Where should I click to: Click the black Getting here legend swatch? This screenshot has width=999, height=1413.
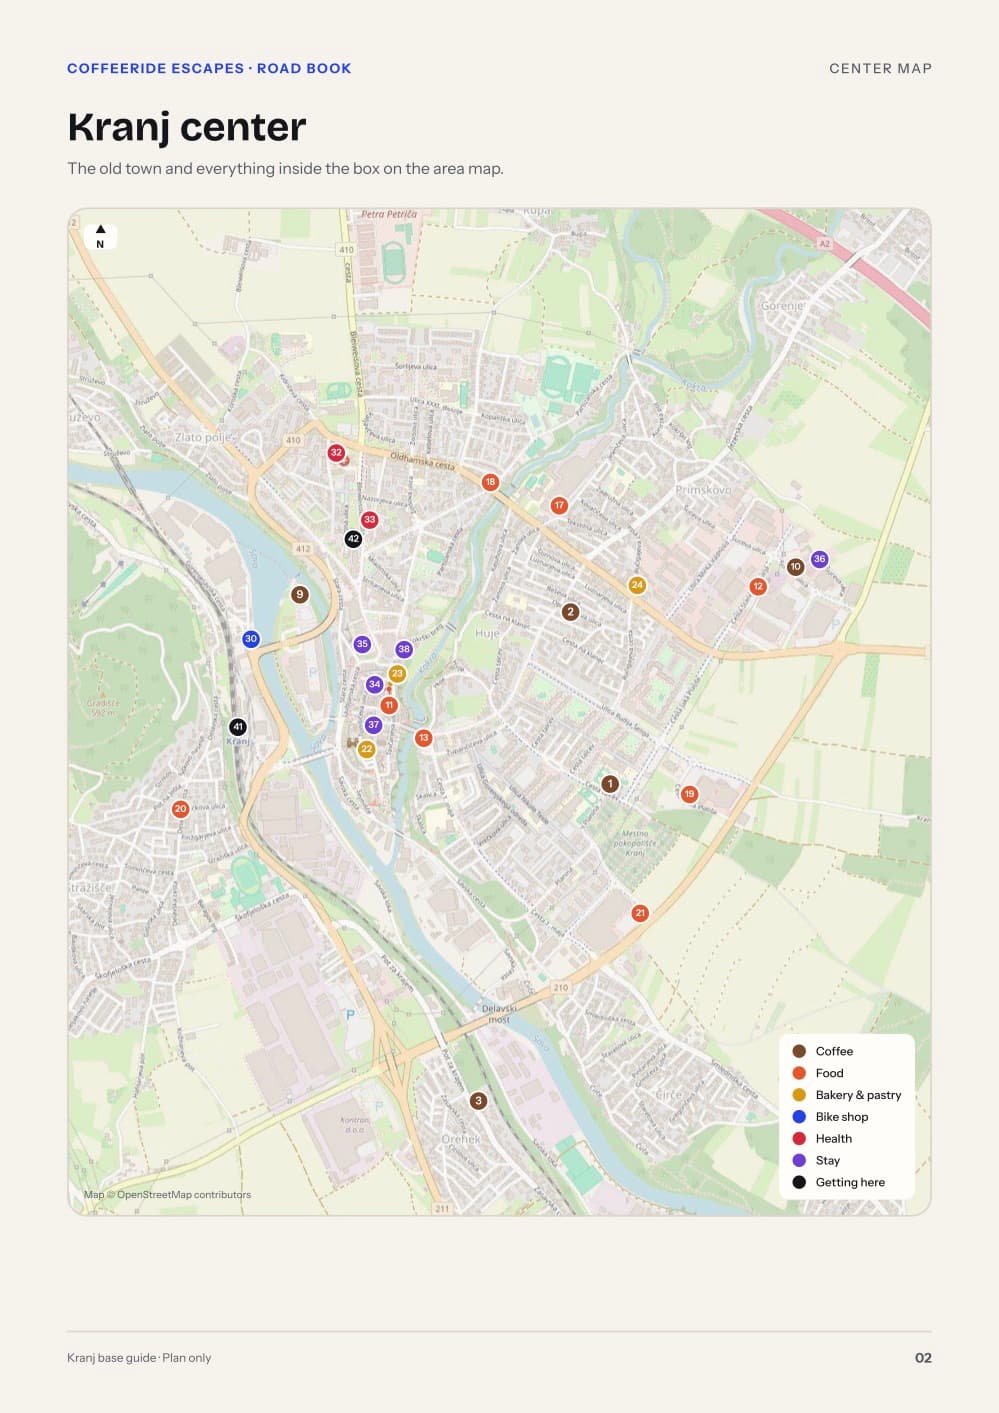[x=799, y=1182]
